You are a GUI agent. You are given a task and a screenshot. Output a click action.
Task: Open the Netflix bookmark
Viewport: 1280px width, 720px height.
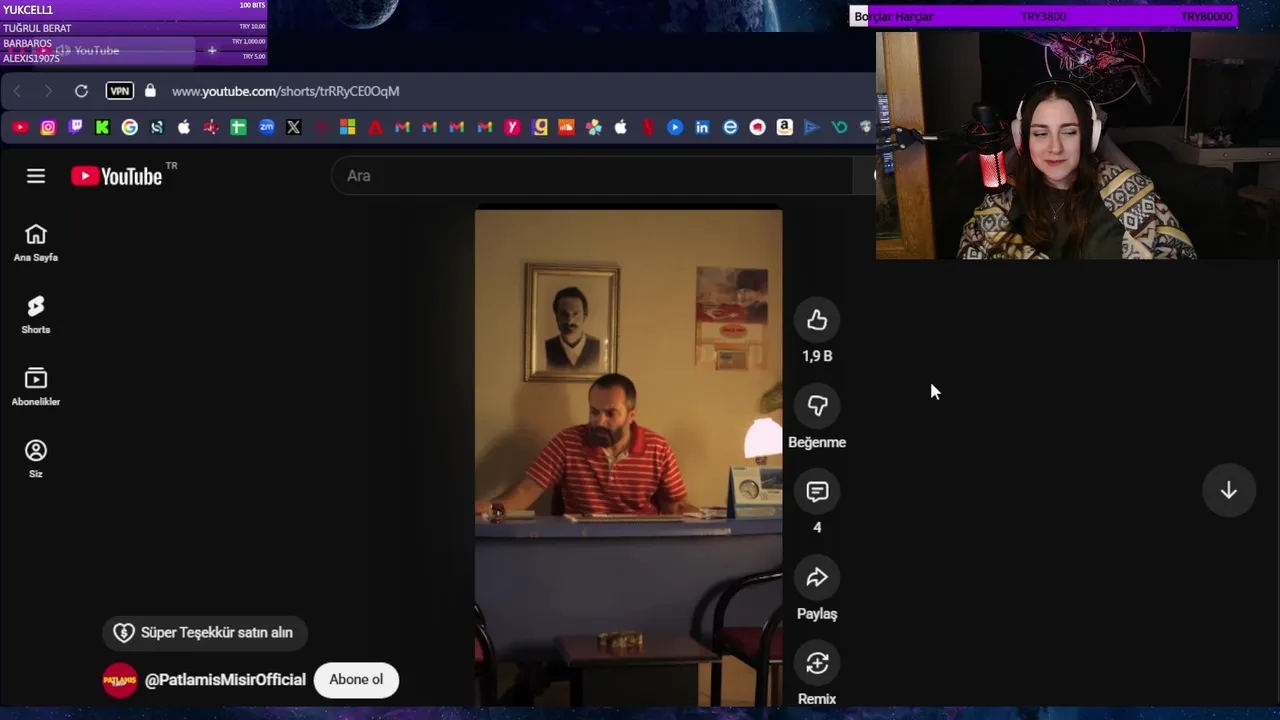click(648, 127)
